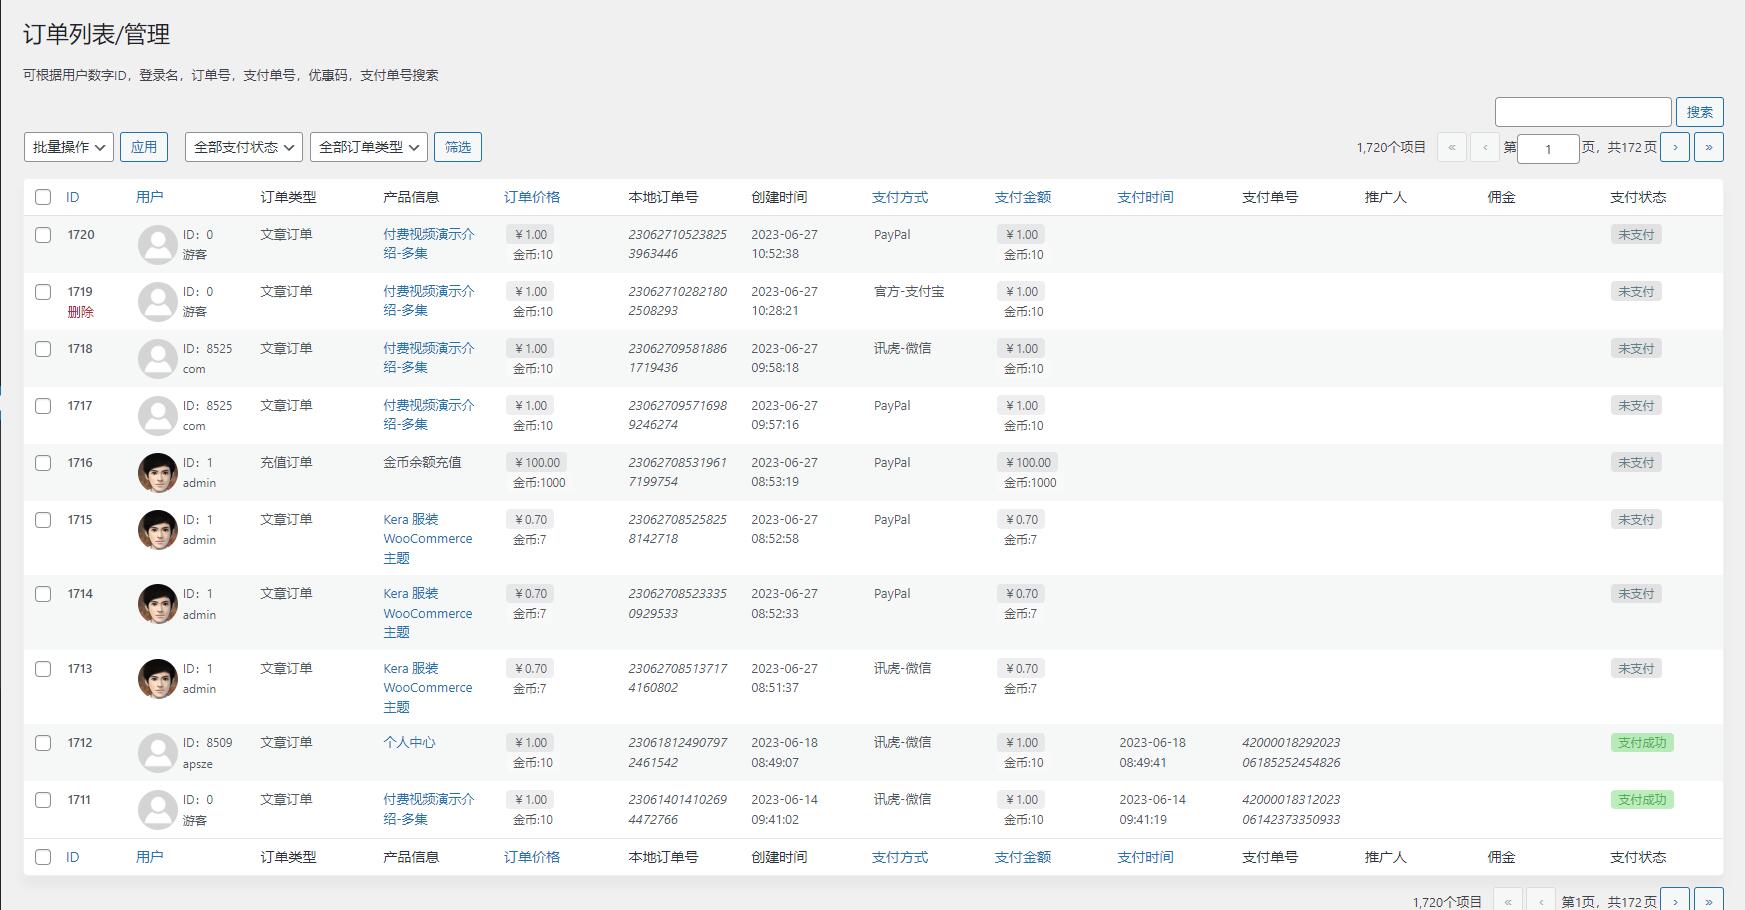Select checkbox for order 1713
Screen dimensions: 1745x910
(43, 669)
